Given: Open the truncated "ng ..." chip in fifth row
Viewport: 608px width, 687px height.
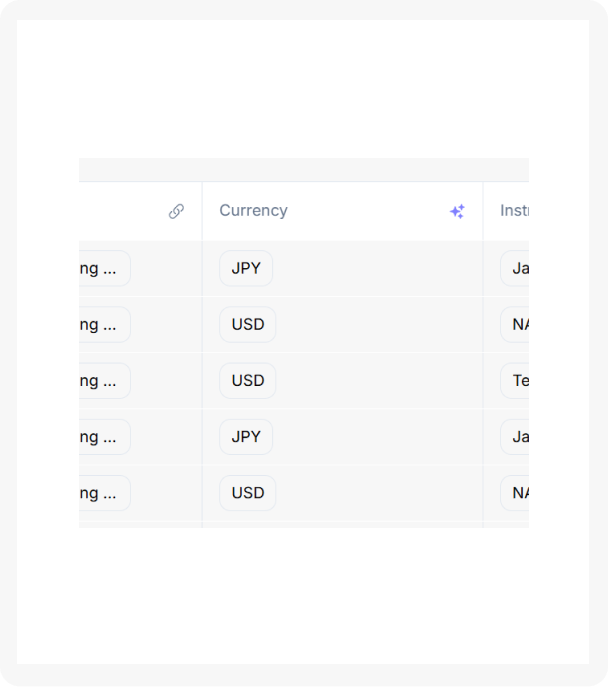Looking at the screenshot, I should pos(103,492).
